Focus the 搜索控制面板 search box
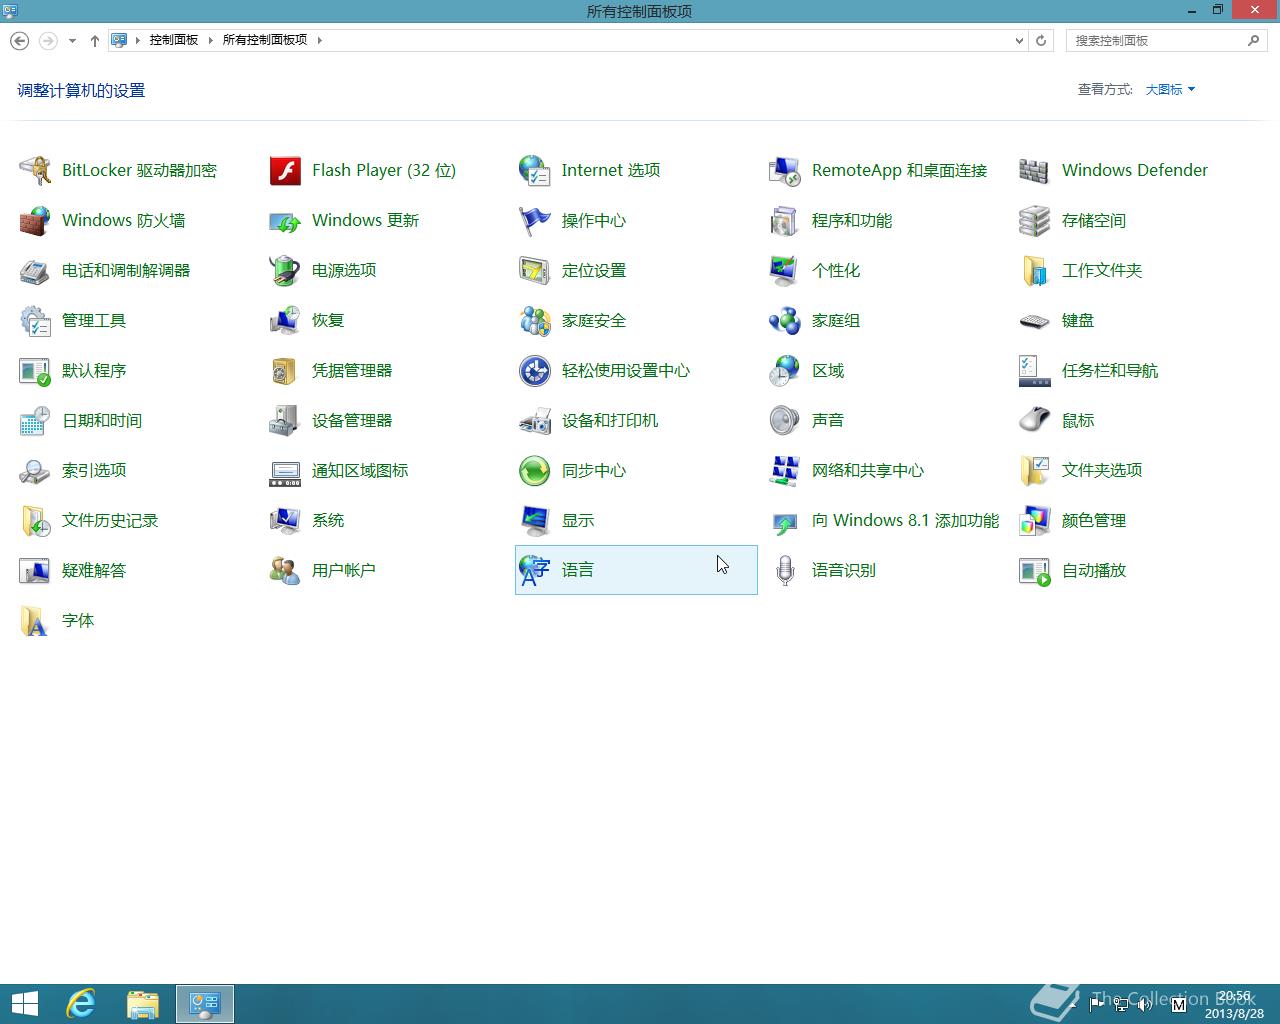This screenshot has width=1280, height=1024. point(1167,40)
